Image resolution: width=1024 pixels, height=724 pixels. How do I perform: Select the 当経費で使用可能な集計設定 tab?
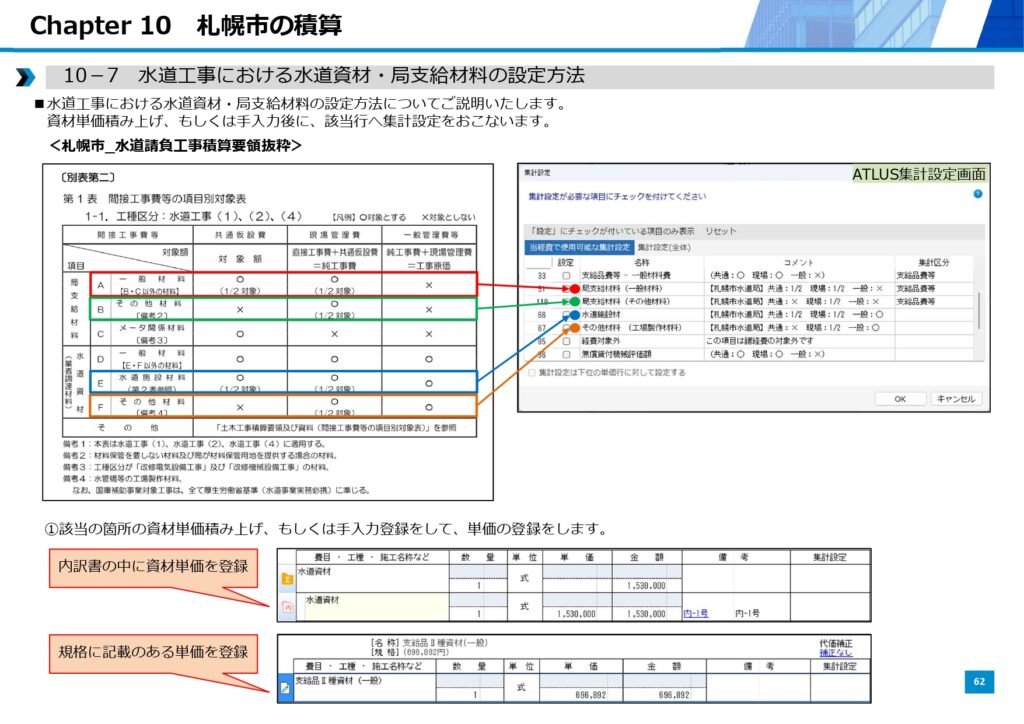point(579,247)
